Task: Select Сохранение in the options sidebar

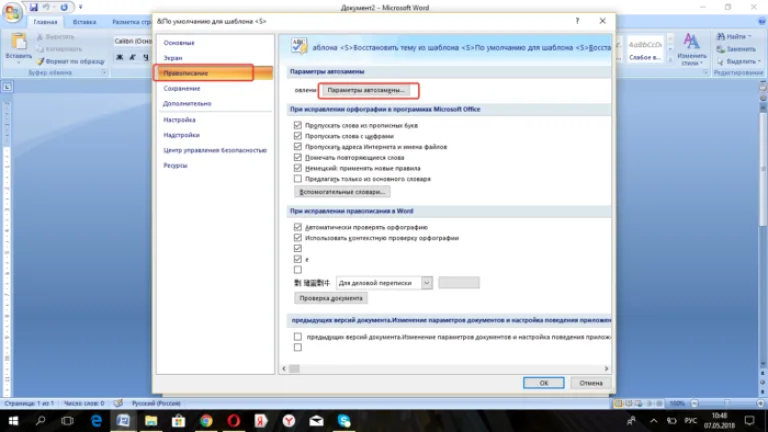Action: coord(182,88)
